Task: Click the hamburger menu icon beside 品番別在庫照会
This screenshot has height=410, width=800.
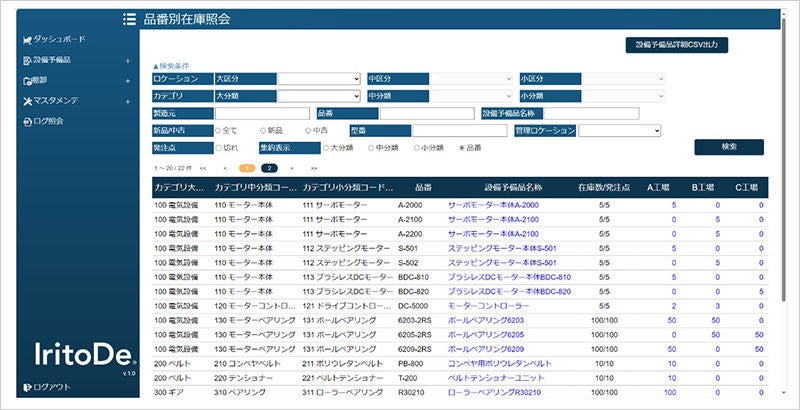Action: 129,18
